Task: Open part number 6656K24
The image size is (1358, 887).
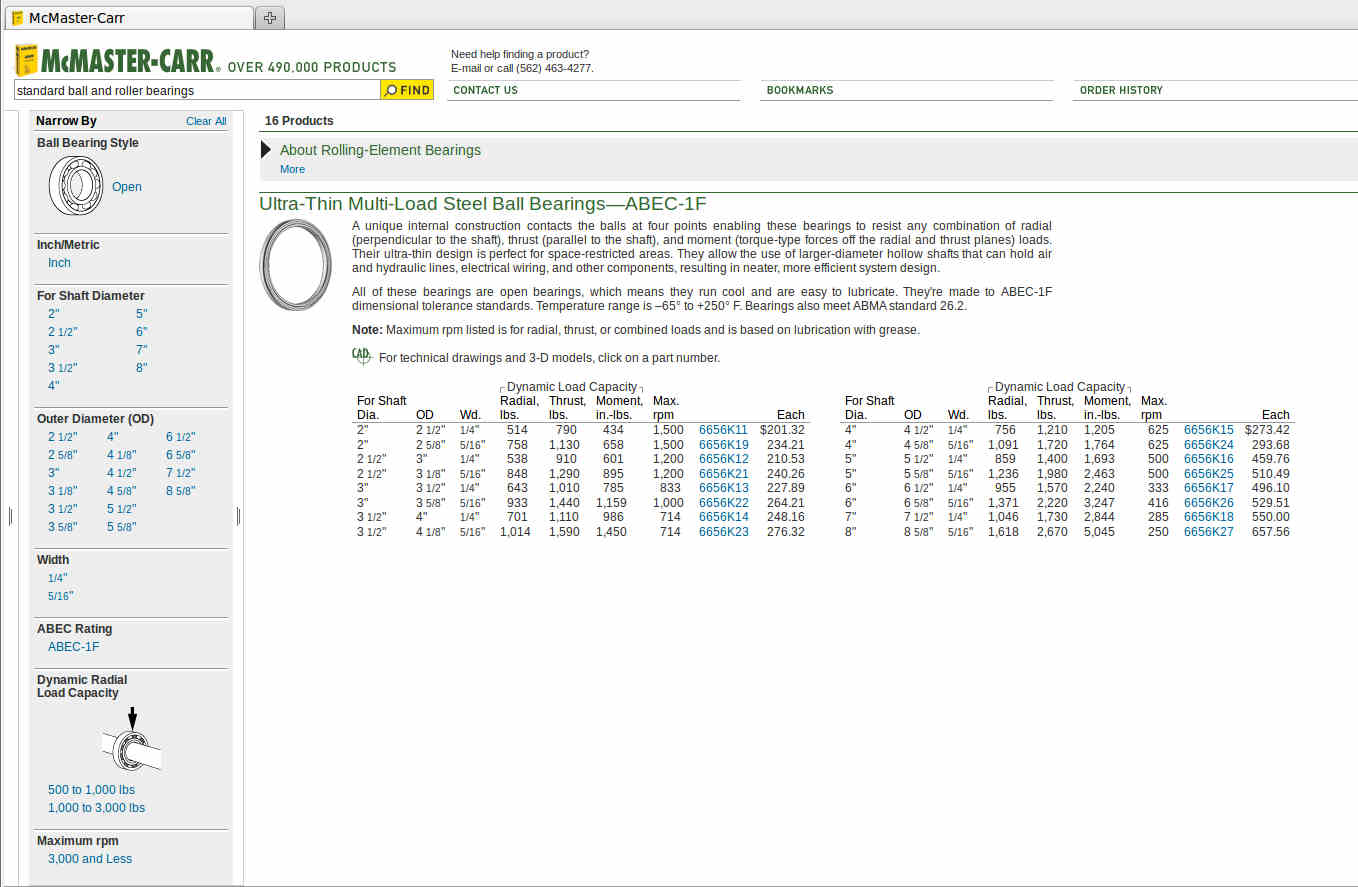Action: (1208, 445)
